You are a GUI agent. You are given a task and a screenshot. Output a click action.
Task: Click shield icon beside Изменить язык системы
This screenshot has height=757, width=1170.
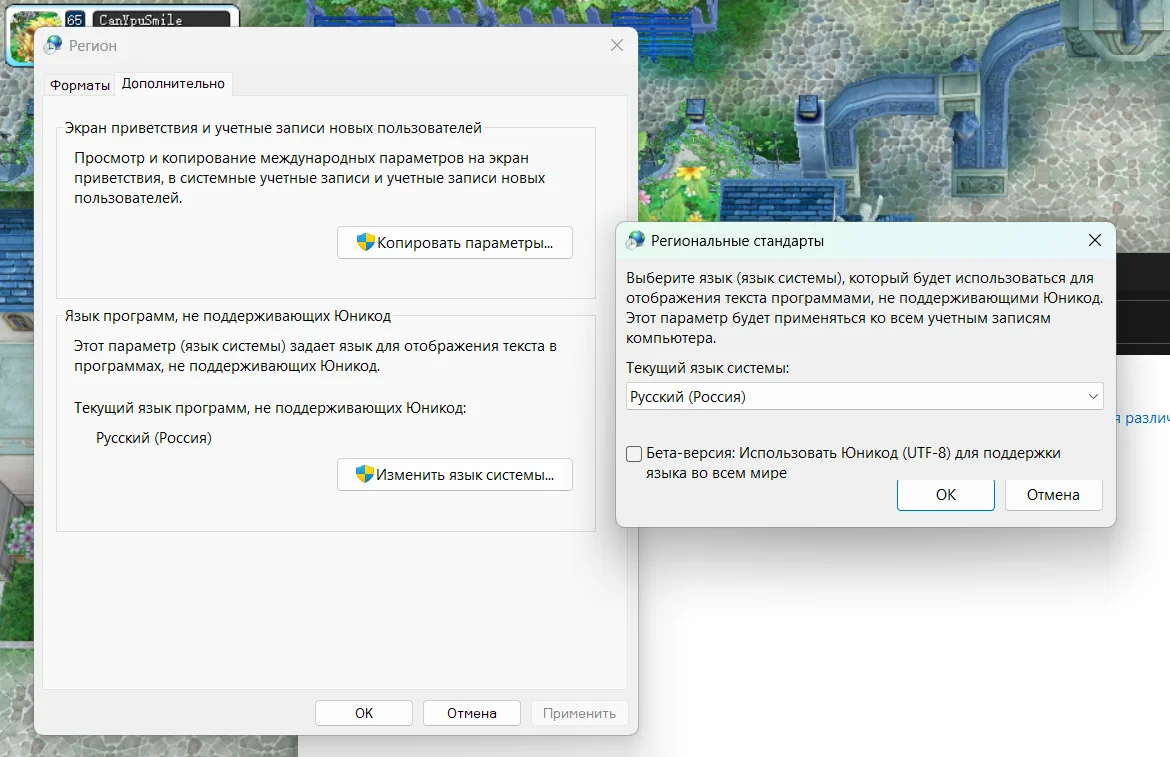click(x=365, y=474)
